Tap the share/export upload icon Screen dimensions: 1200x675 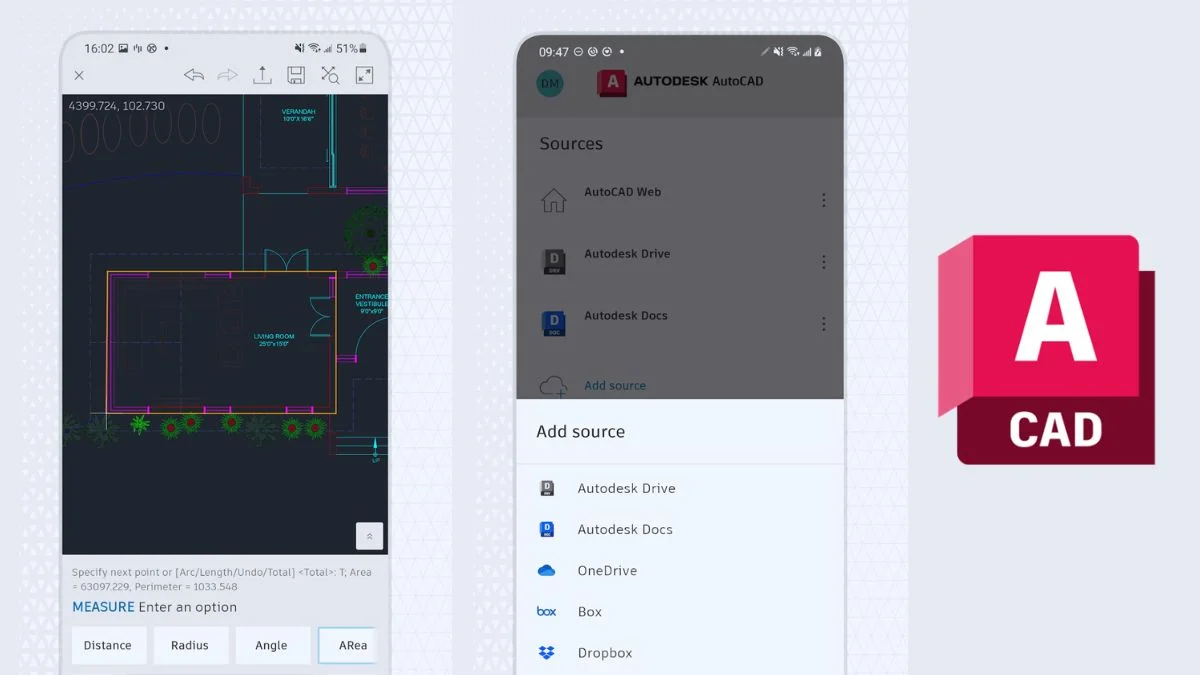tap(262, 75)
